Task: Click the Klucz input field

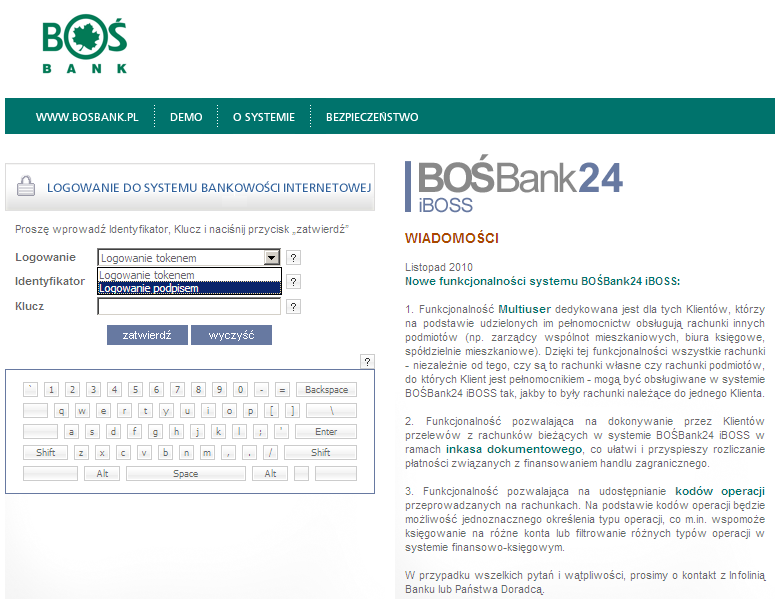Action: [189, 306]
